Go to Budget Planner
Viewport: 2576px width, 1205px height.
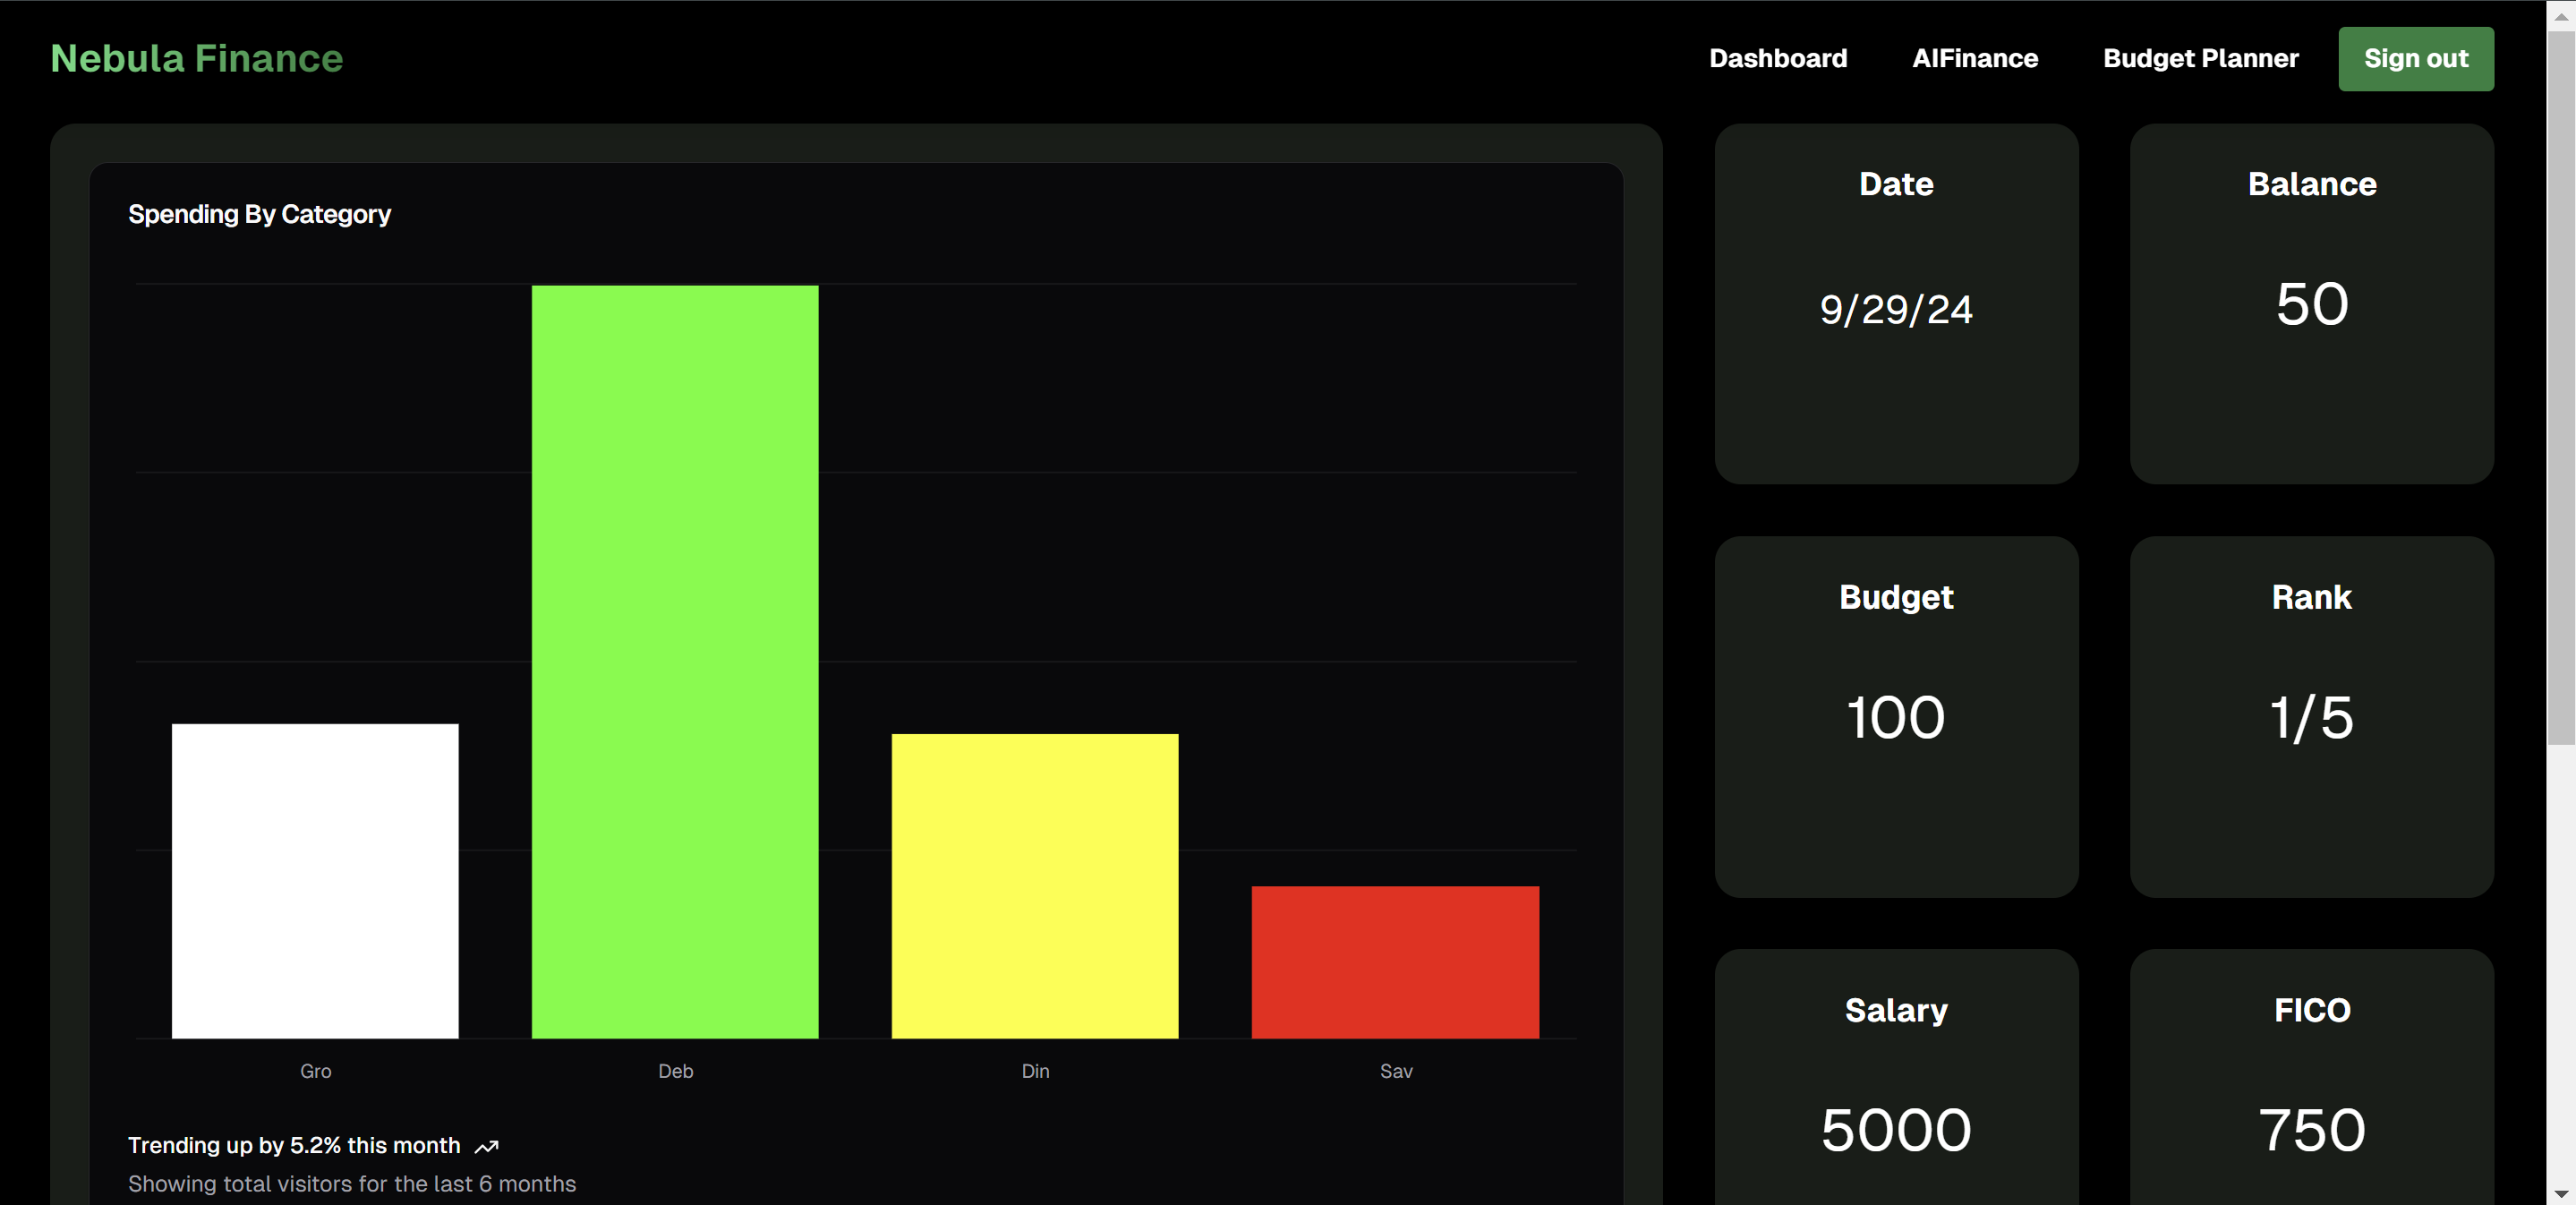coord(2200,58)
